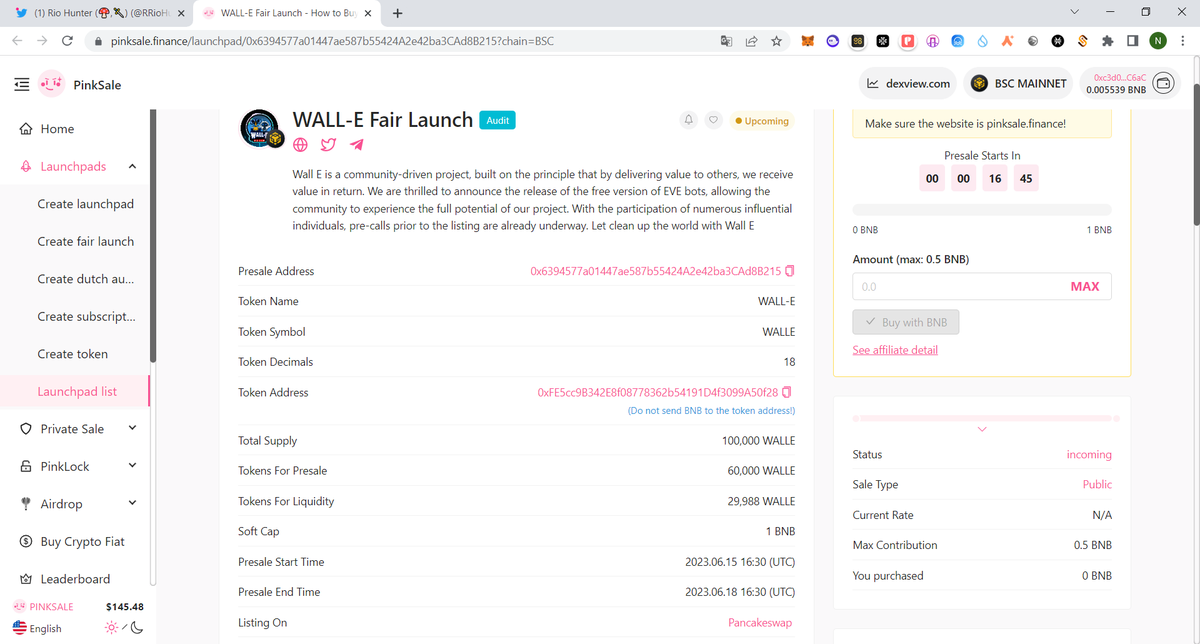Viewport: 1200px width, 644px height.
Task: Click the sidebar scrollbar
Action: coord(153,235)
